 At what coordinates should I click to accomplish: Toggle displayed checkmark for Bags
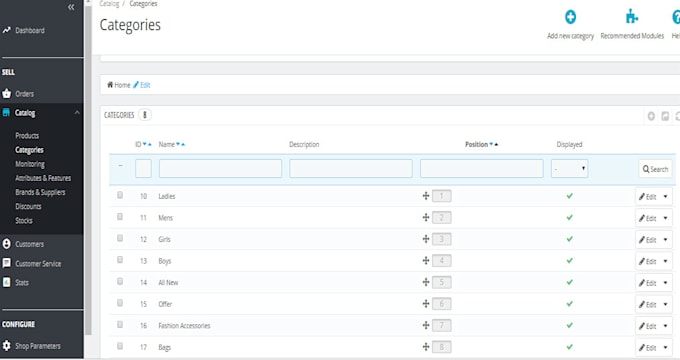pyautogui.click(x=569, y=347)
